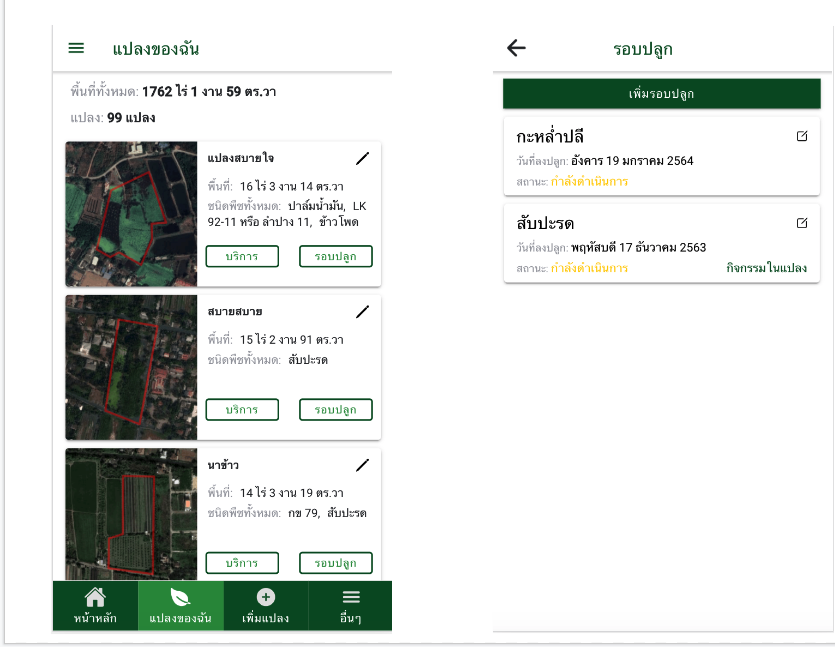Click total area text 1762 ไร่ 1 งาน 59 ตร.วา
Viewport: 835px width, 647px height.
209,92
